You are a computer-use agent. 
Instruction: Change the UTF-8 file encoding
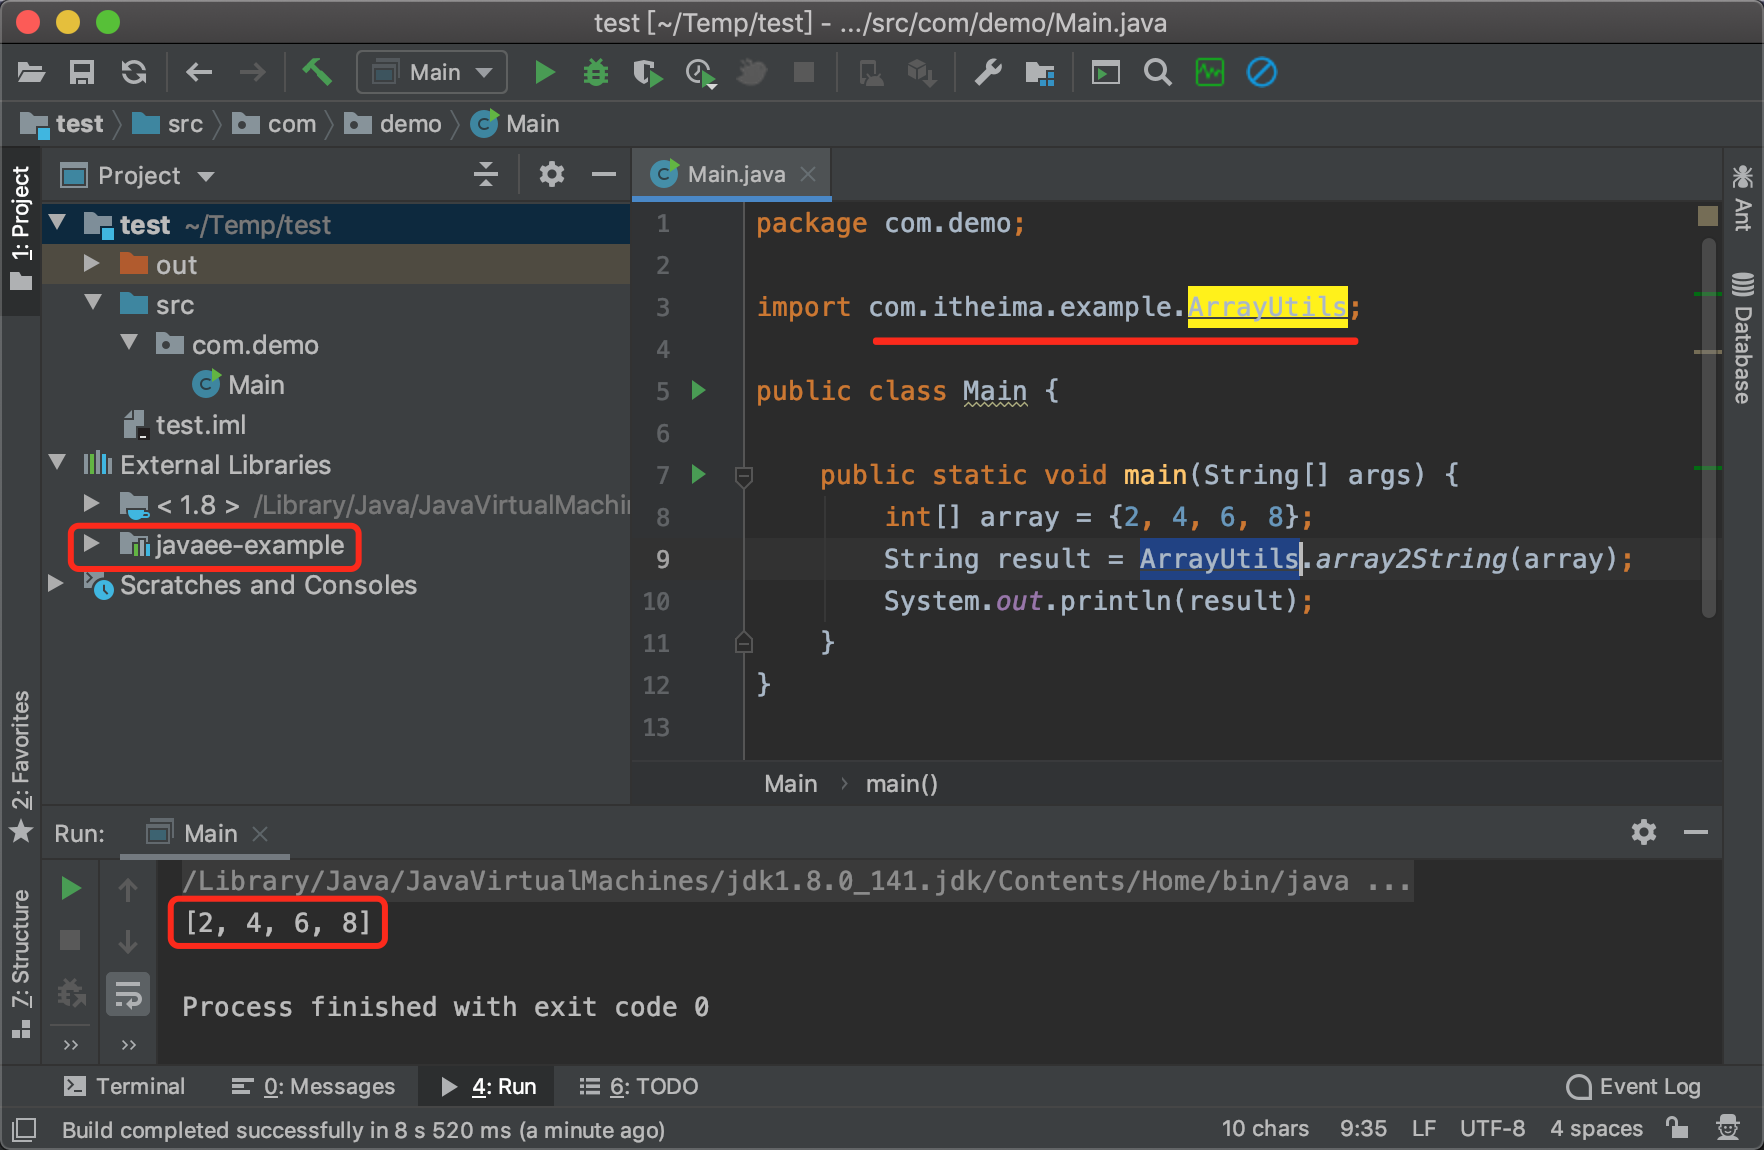(x=1492, y=1128)
